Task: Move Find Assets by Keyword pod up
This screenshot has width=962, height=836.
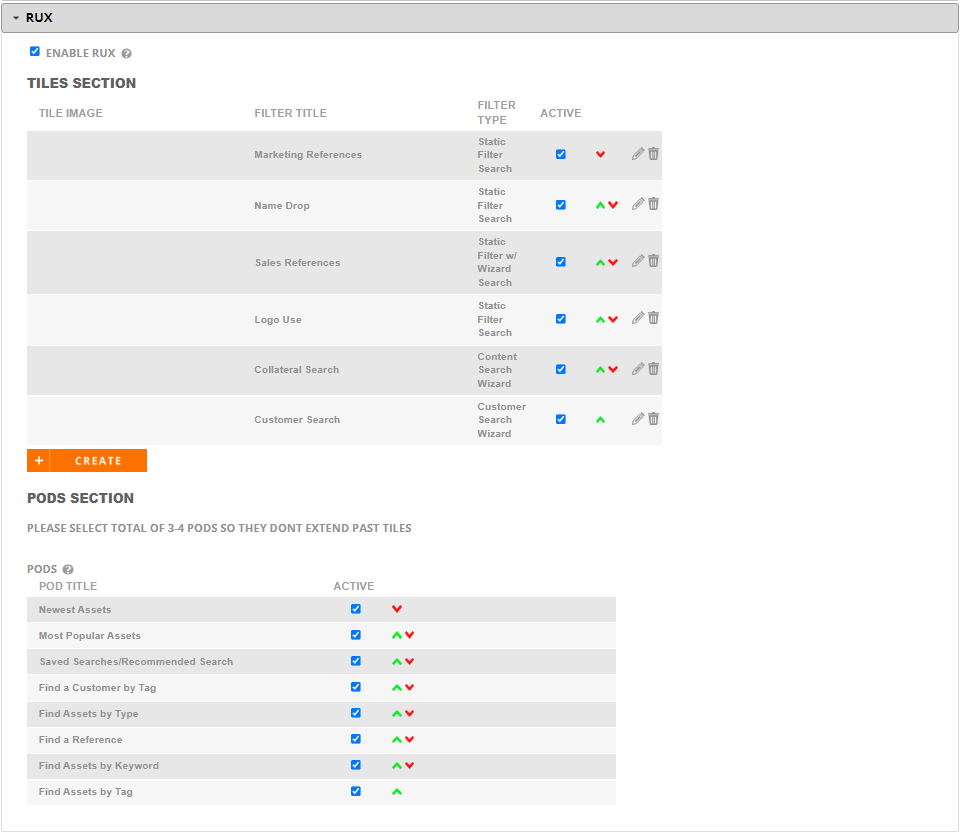Action: click(x=397, y=765)
